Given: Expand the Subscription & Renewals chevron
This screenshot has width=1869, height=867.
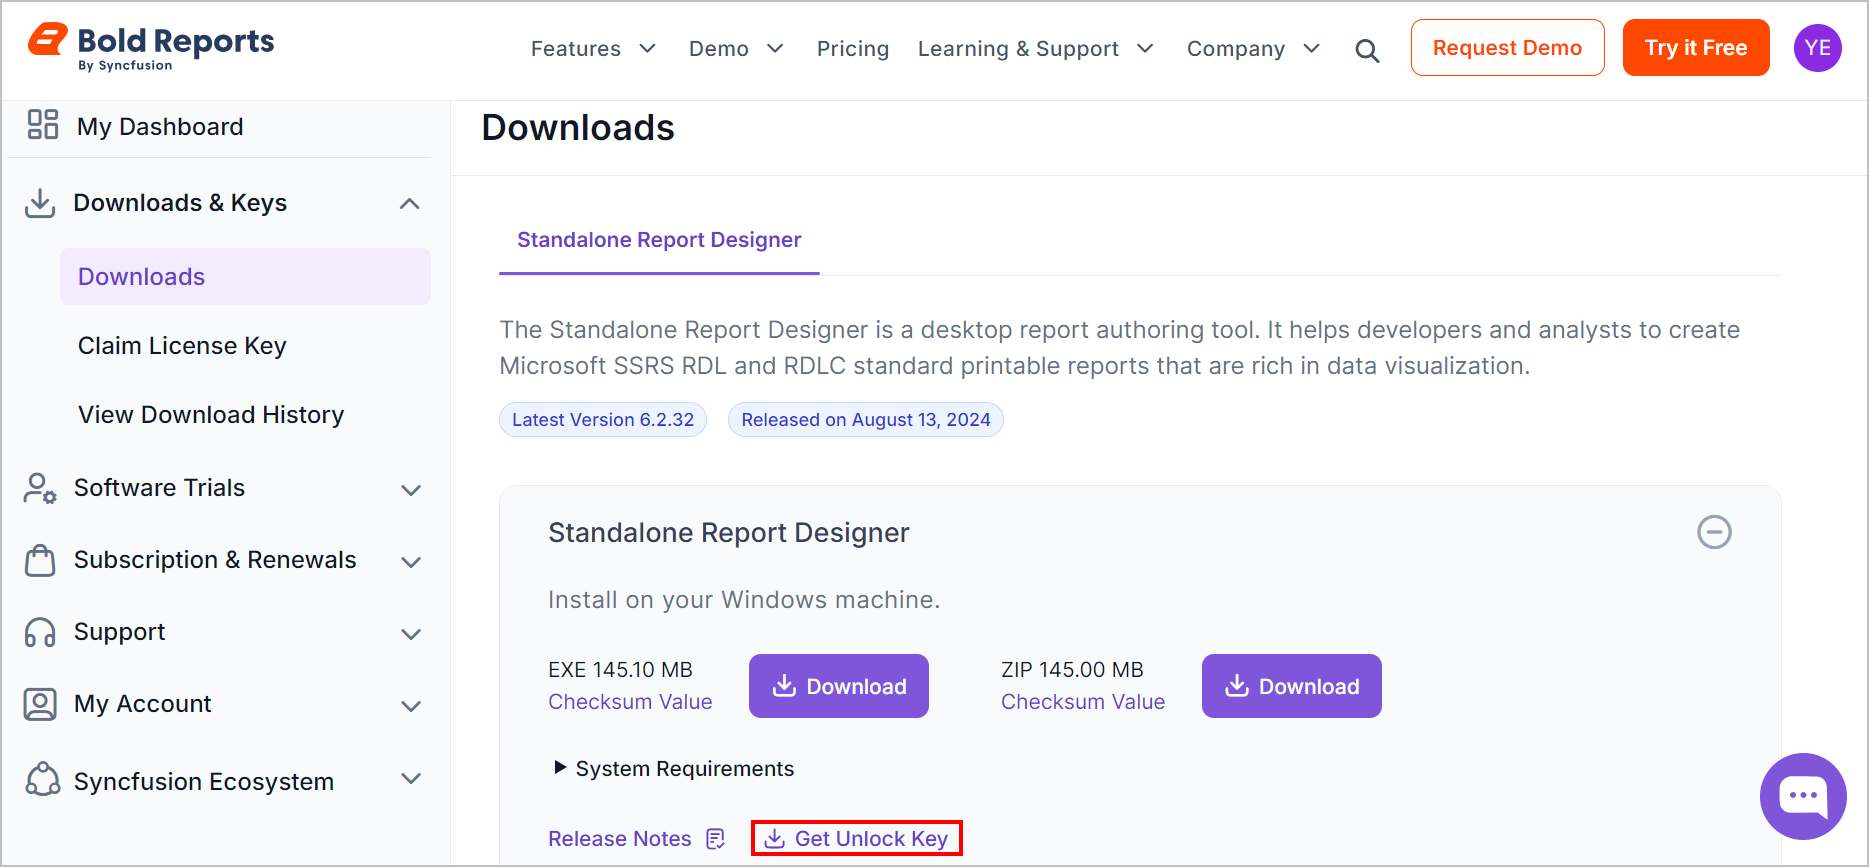Looking at the screenshot, I should pyautogui.click(x=410, y=562).
